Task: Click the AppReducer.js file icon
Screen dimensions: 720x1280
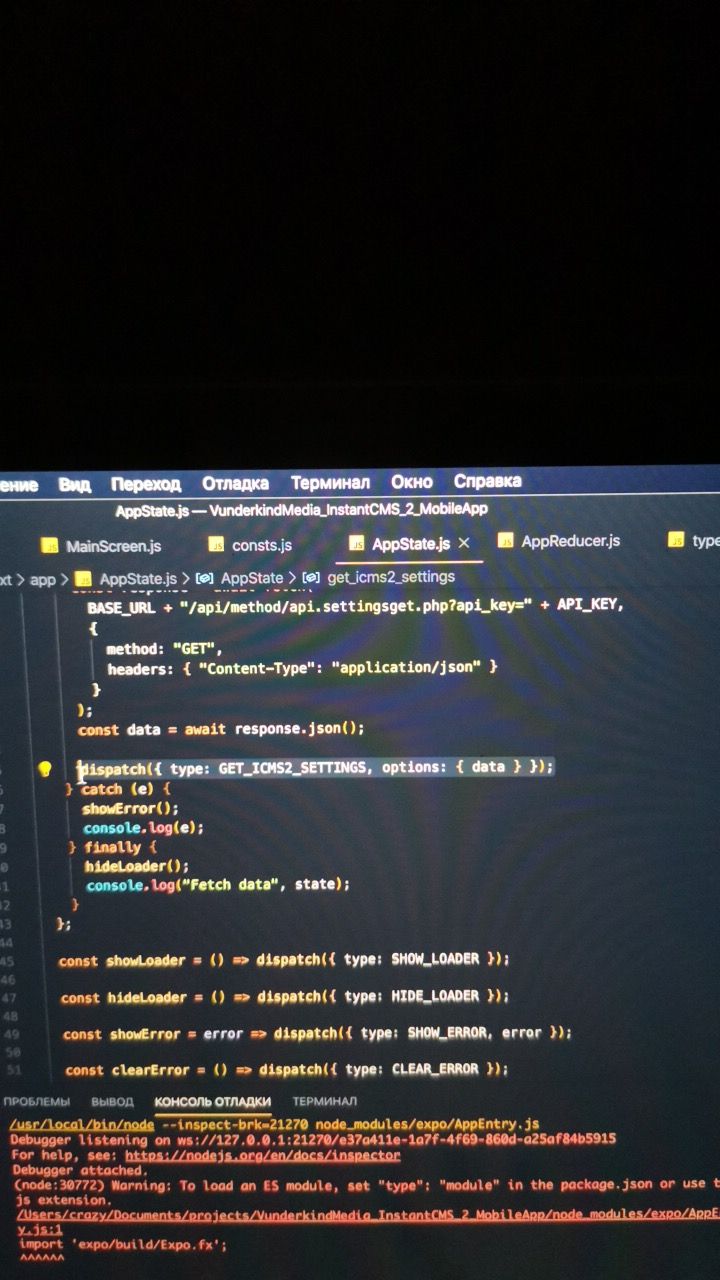Action: point(506,541)
